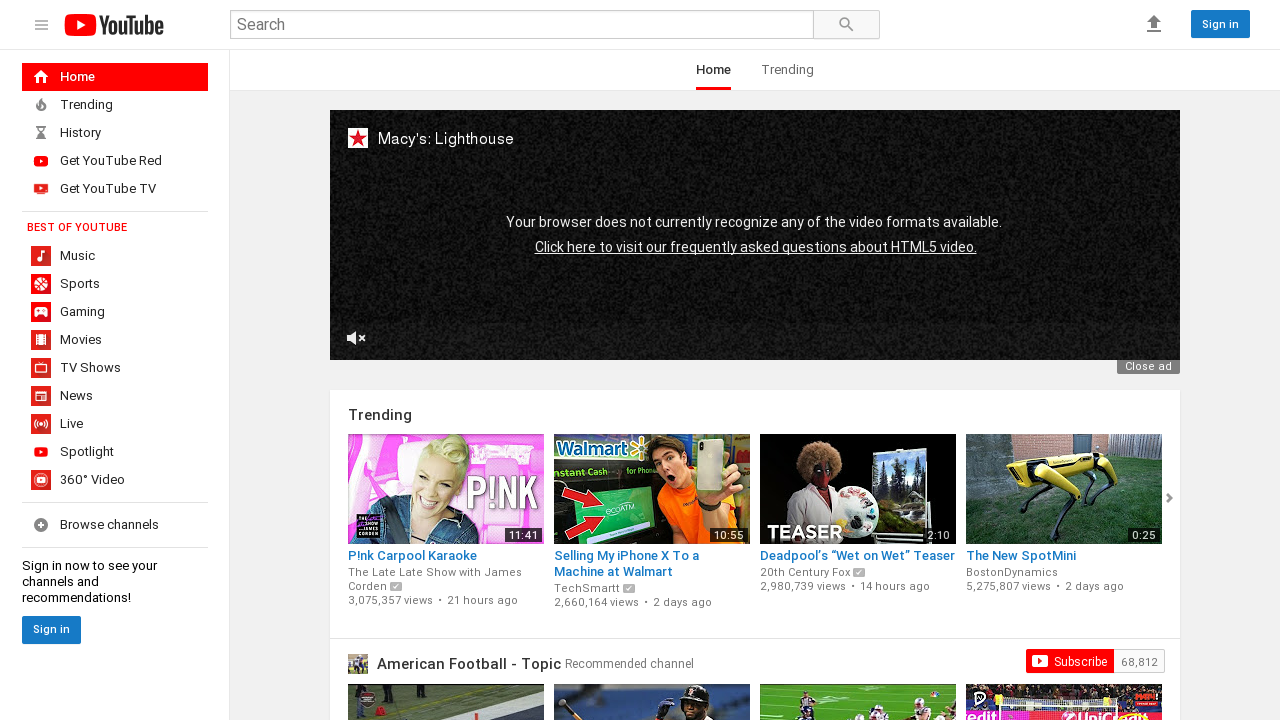This screenshot has width=1280, height=720.
Task: Focus the Search input field
Action: 522,25
